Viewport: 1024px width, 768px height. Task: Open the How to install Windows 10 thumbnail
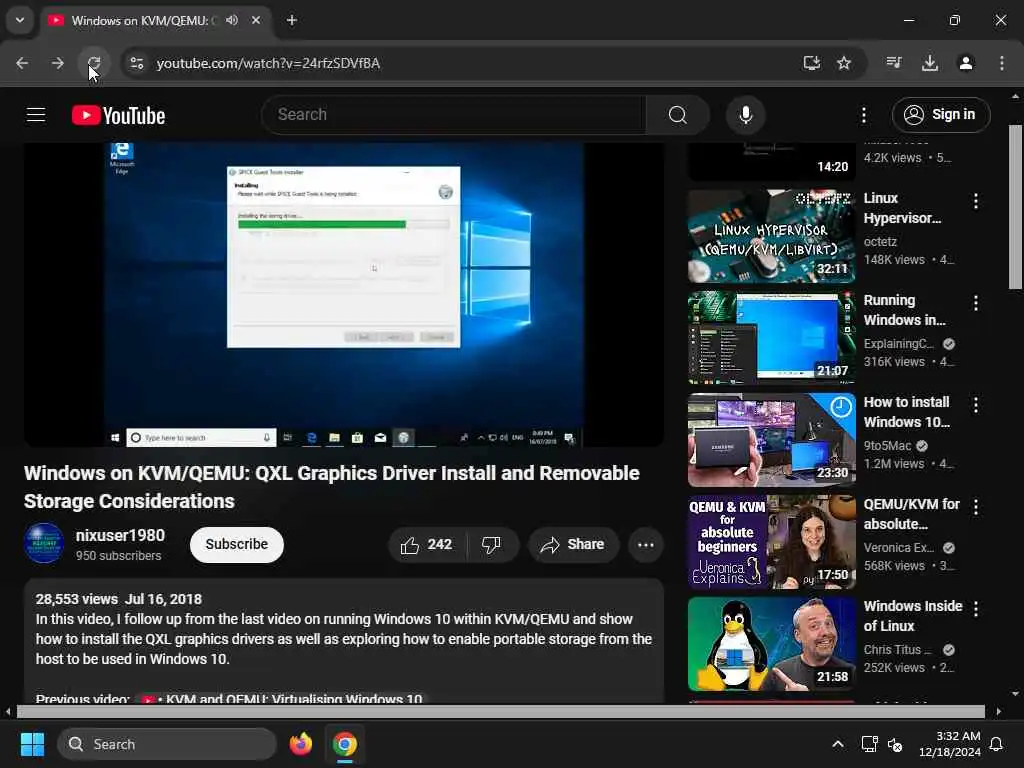coord(771,440)
